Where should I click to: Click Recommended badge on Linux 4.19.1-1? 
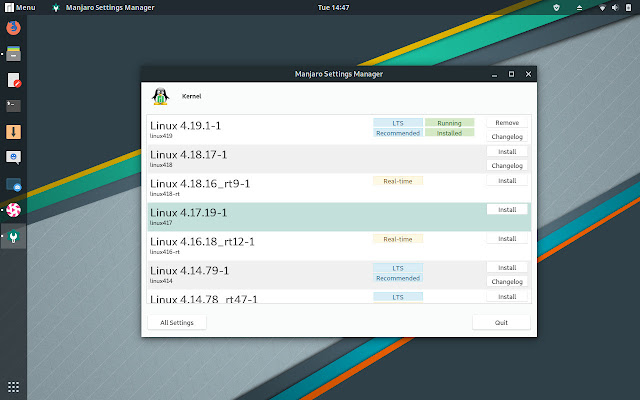coord(398,133)
